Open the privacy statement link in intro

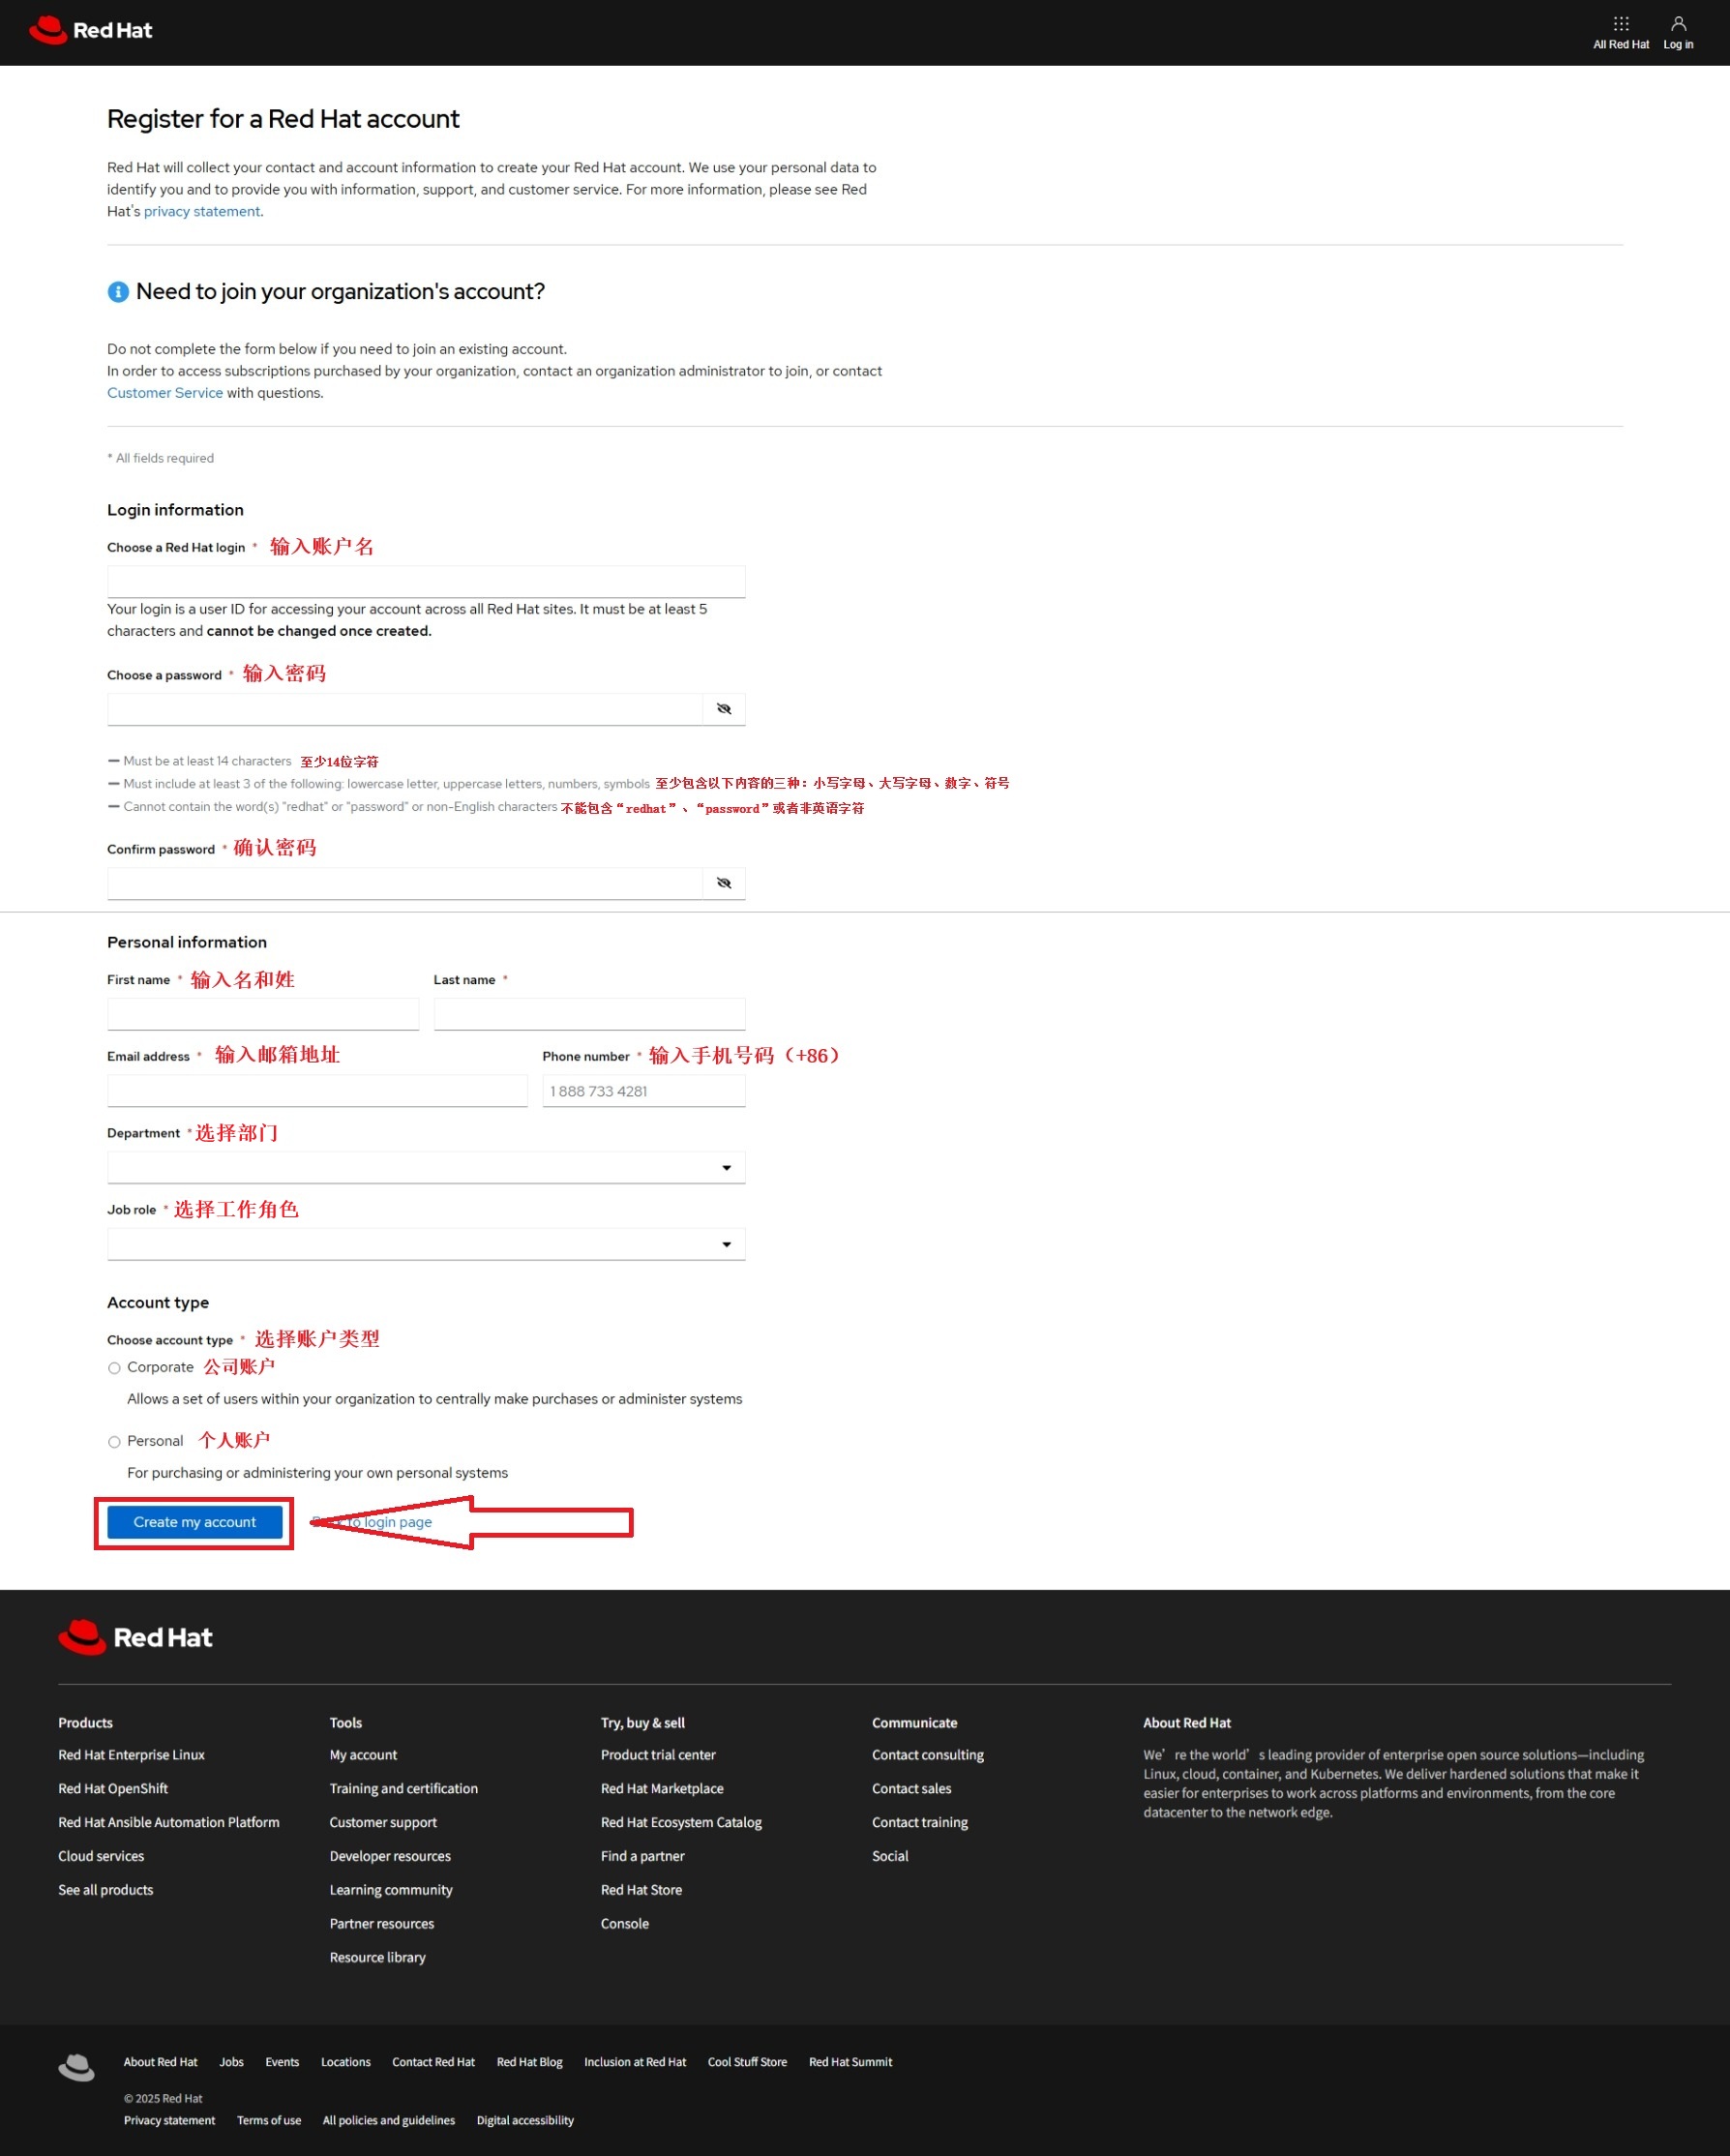(x=202, y=212)
